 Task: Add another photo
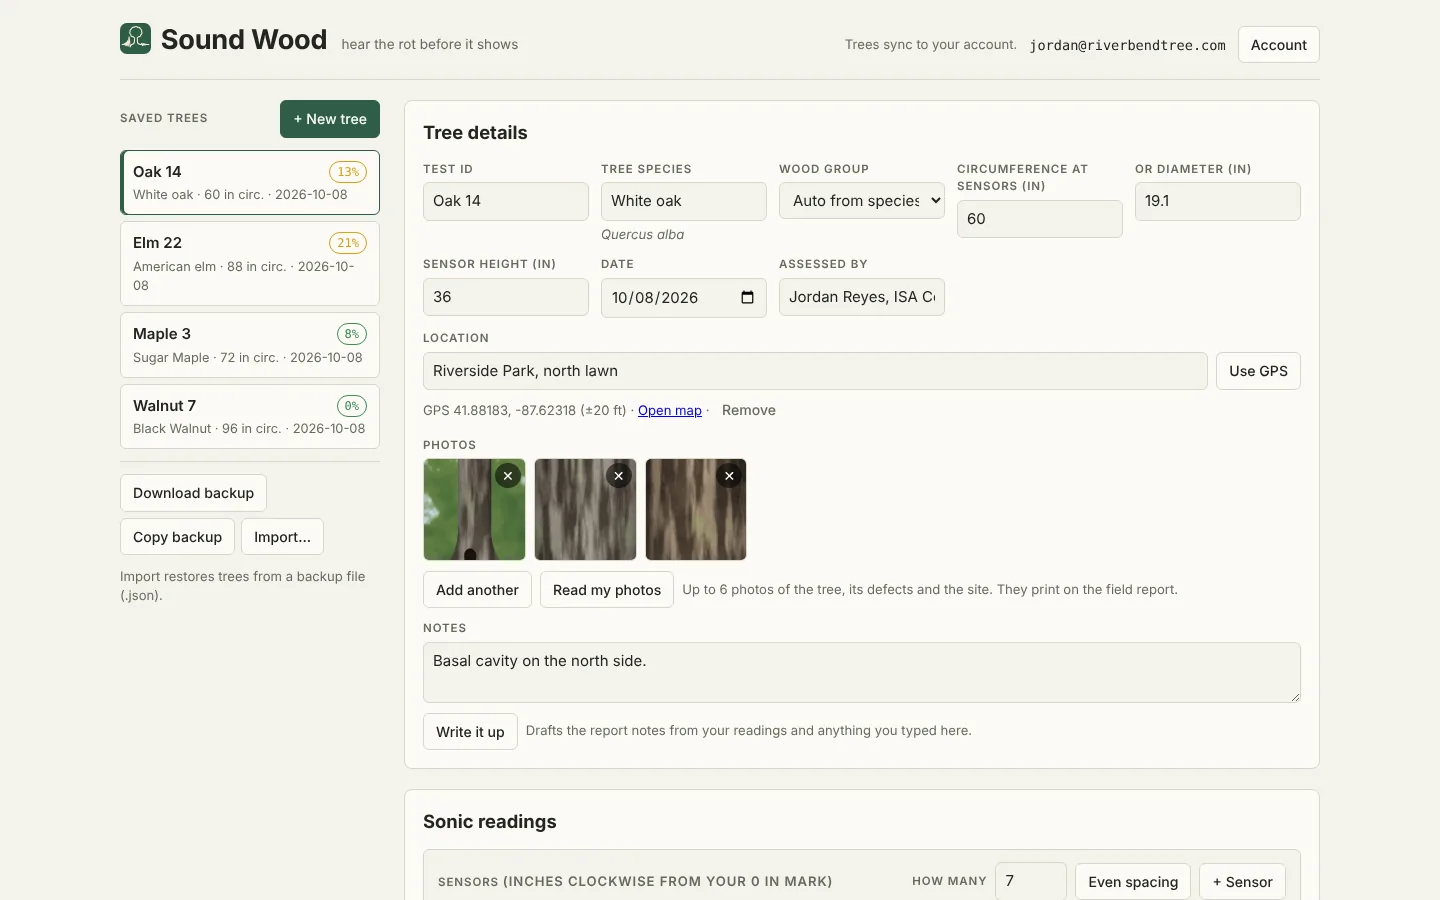(477, 590)
